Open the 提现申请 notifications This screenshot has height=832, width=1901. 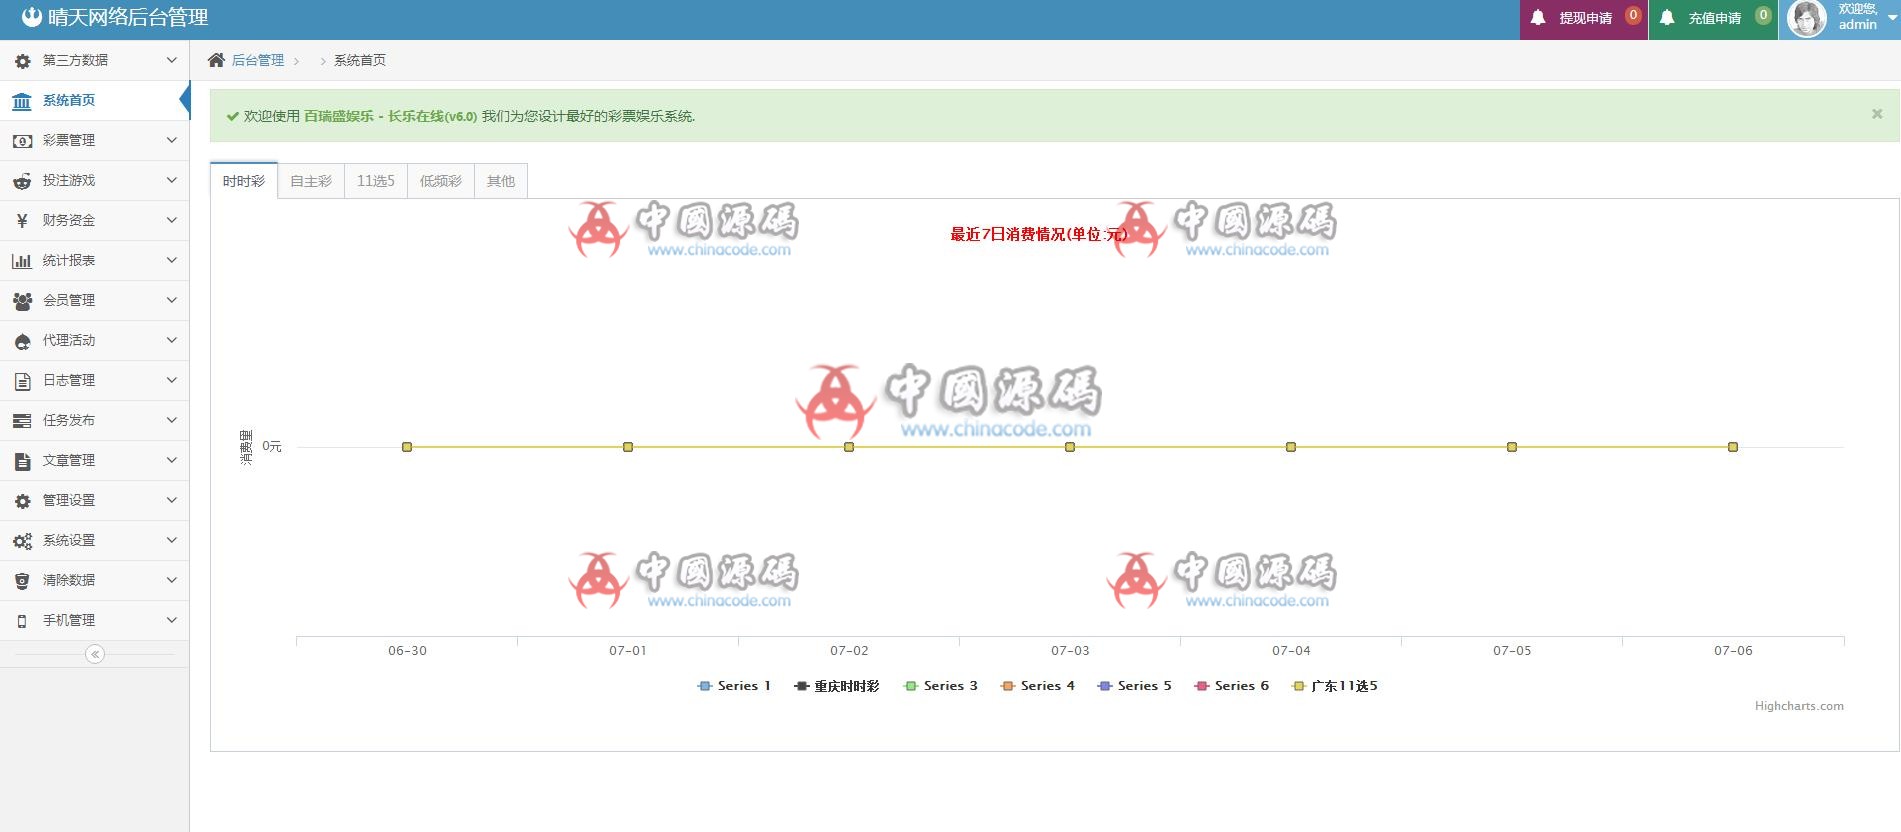(x=1583, y=19)
